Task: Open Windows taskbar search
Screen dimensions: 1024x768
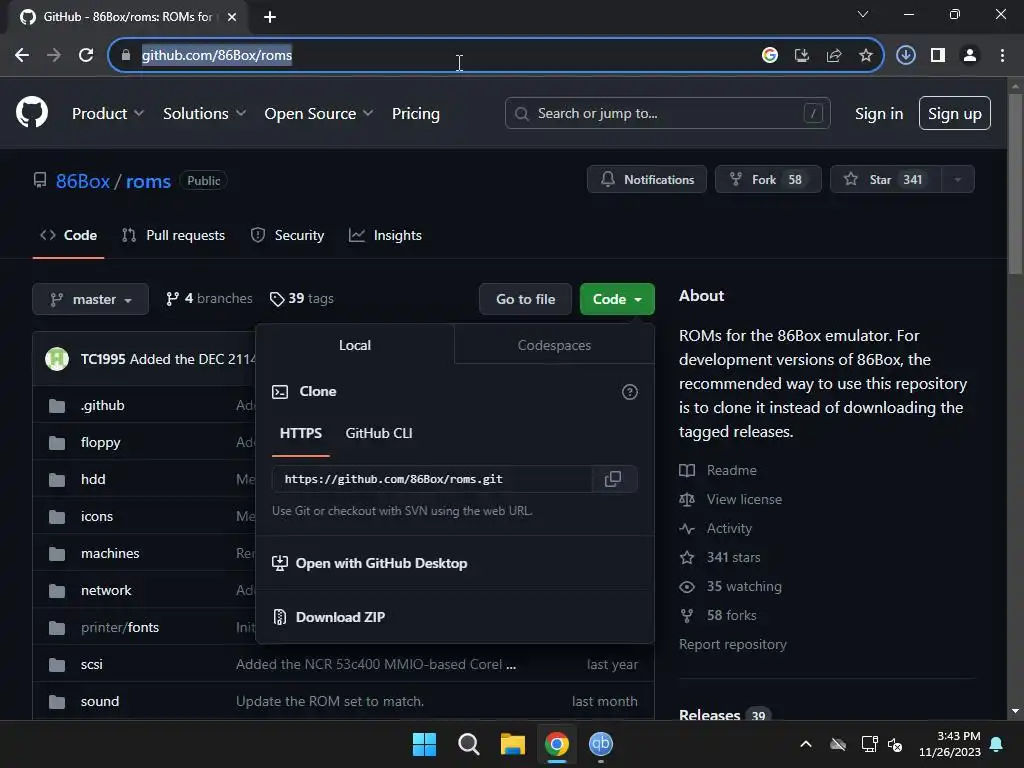Action: pyautogui.click(x=468, y=744)
